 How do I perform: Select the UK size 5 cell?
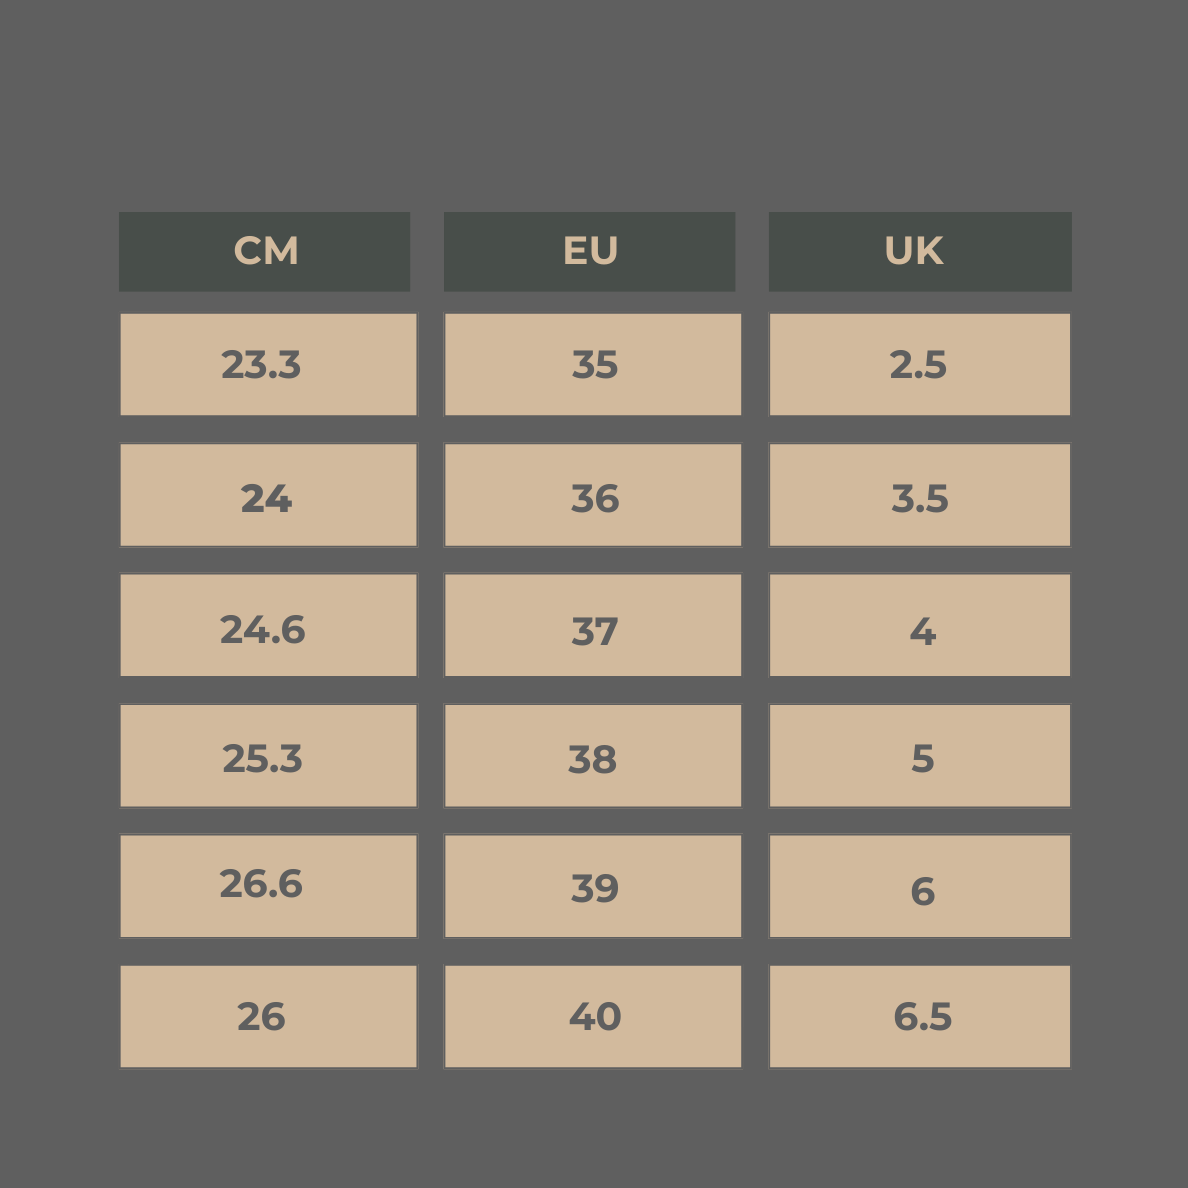(919, 756)
